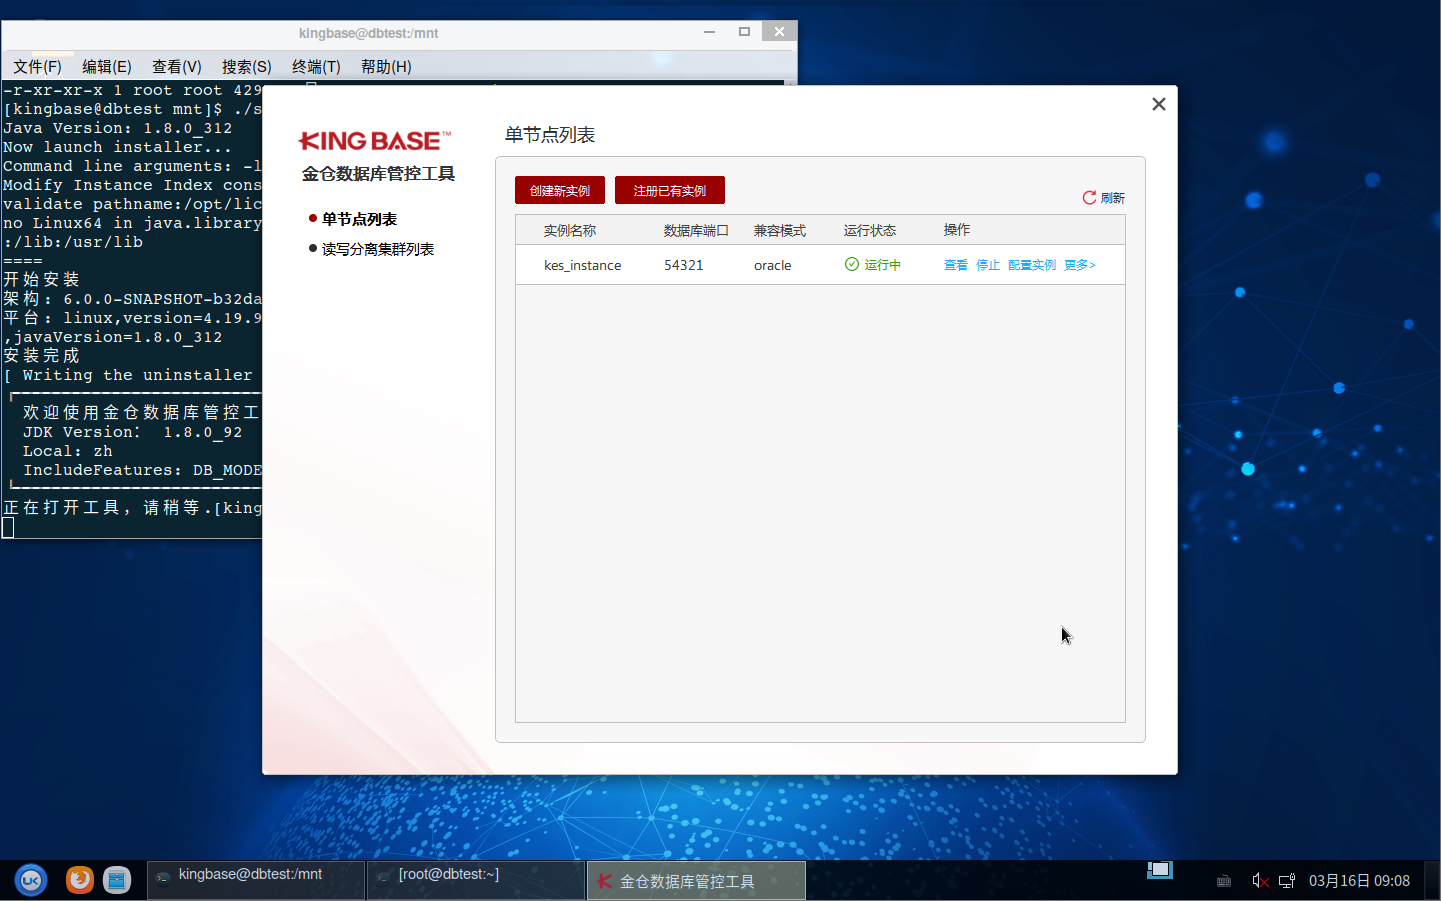Image resolution: width=1441 pixels, height=901 pixels.
Task: Click 停止 link for kes_instance
Action: (x=988, y=265)
